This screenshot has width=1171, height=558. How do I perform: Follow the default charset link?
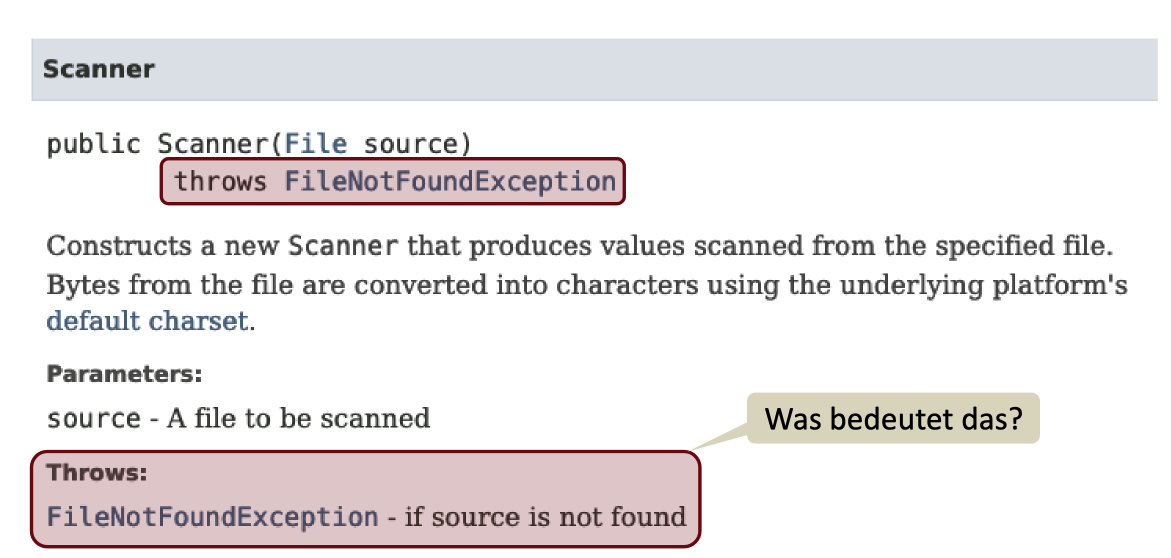146,322
